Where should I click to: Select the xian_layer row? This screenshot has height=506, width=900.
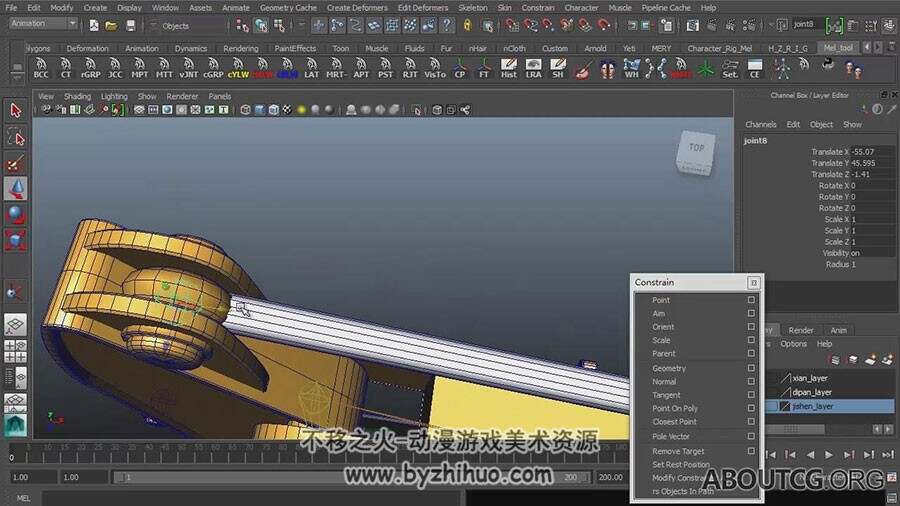(830, 378)
